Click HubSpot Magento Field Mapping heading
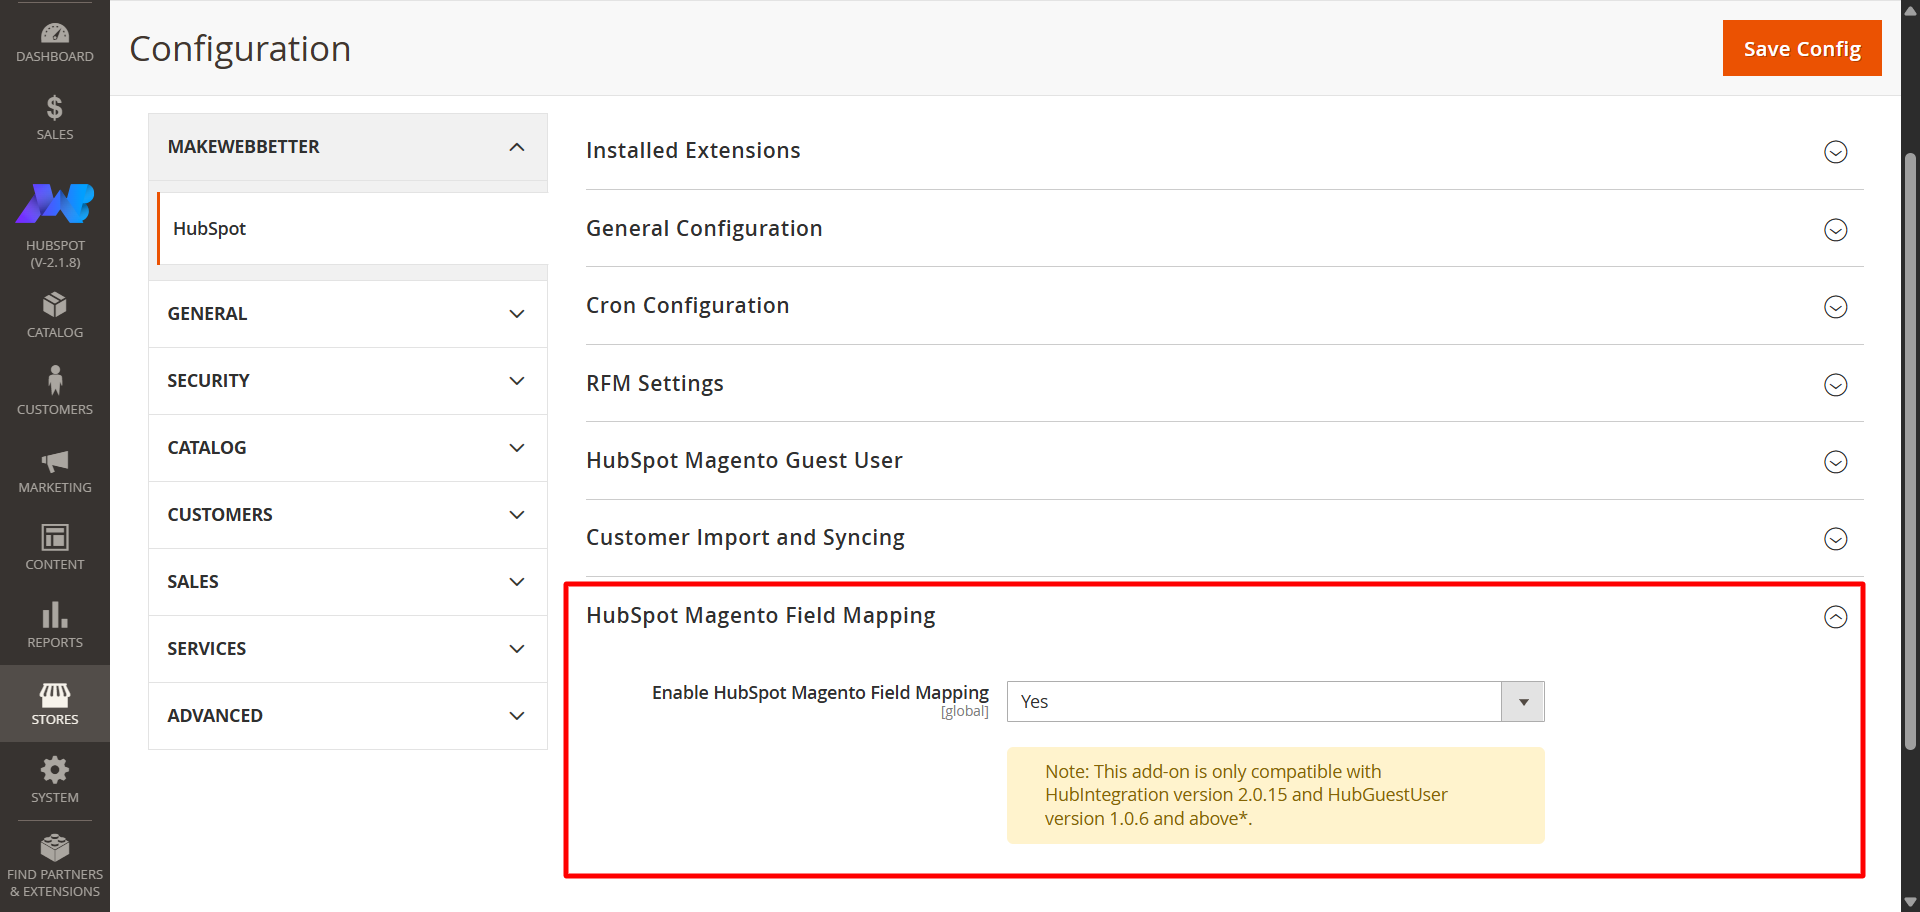This screenshot has height=912, width=1920. pos(760,616)
